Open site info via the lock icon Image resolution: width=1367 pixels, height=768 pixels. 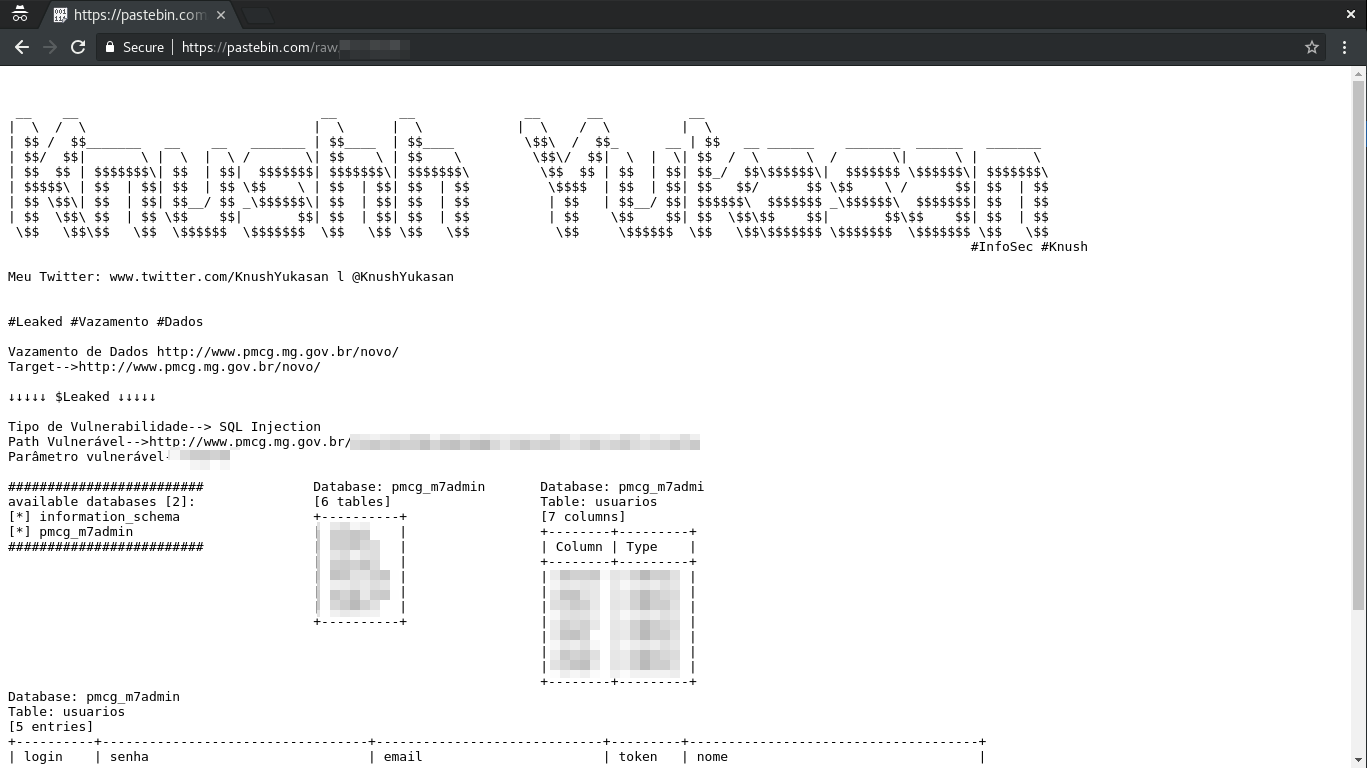[x=110, y=47]
